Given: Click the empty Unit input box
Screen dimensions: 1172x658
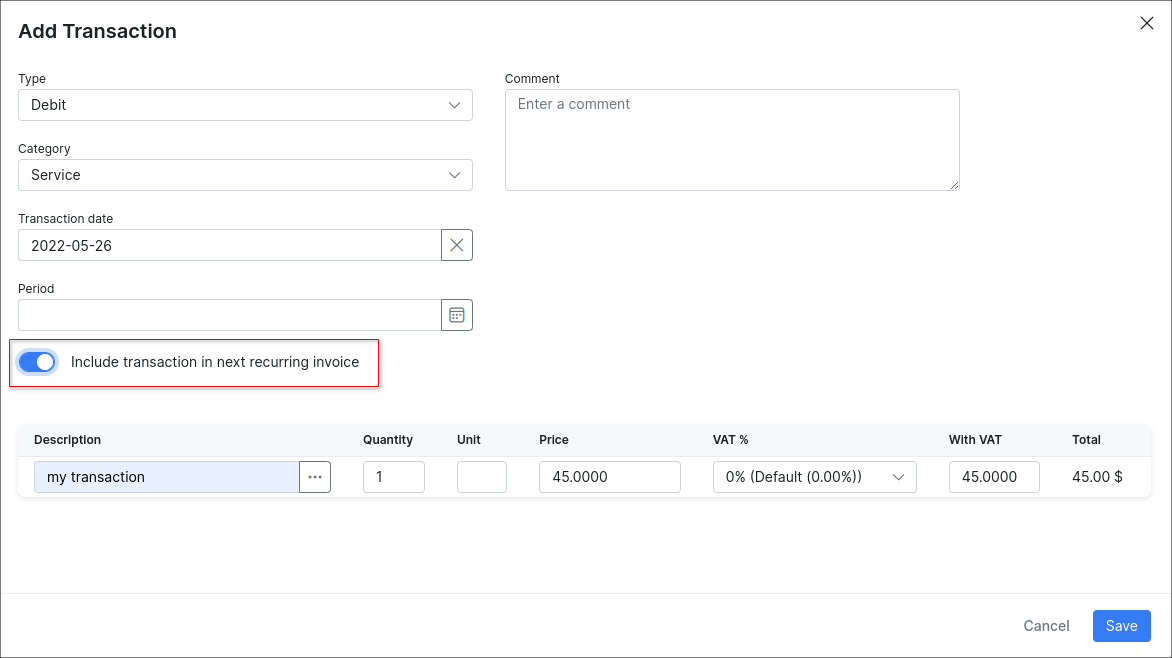Looking at the screenshot, I should (481, 477).
